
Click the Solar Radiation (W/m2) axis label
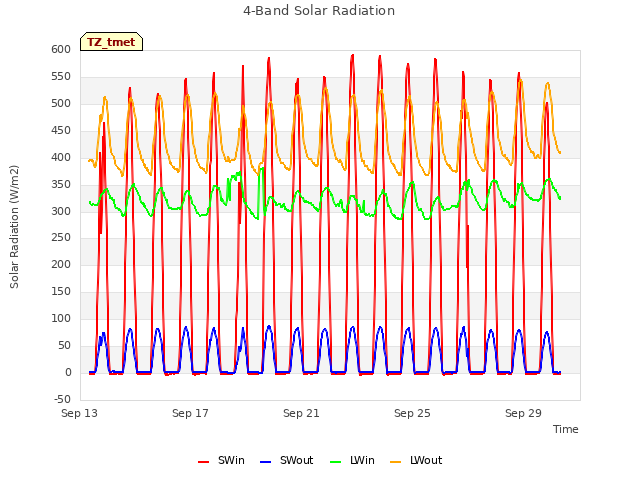(14, 227)
